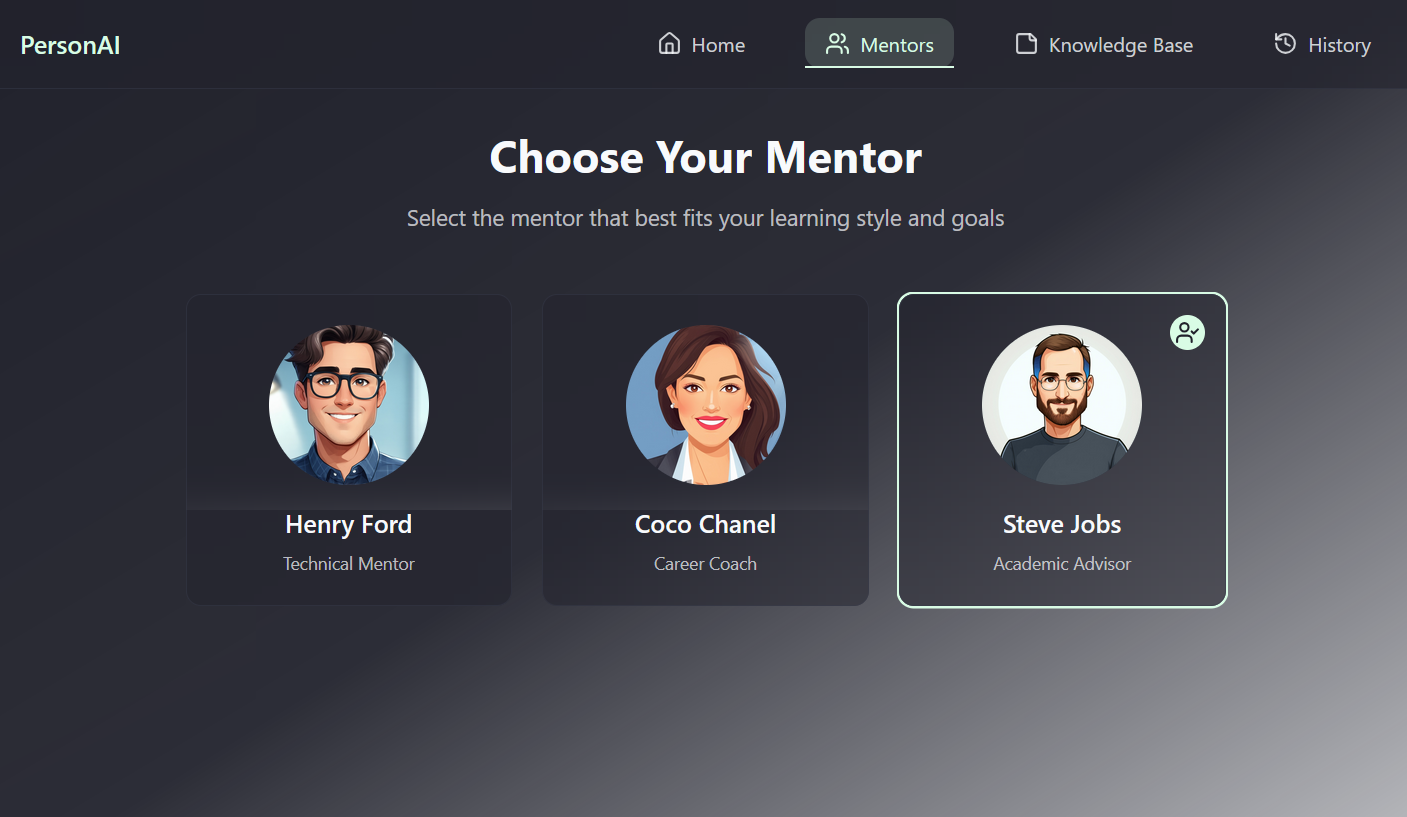Screen dimensions: 1407x817
Task: Open the History tab
Action: coord(1322,44)
